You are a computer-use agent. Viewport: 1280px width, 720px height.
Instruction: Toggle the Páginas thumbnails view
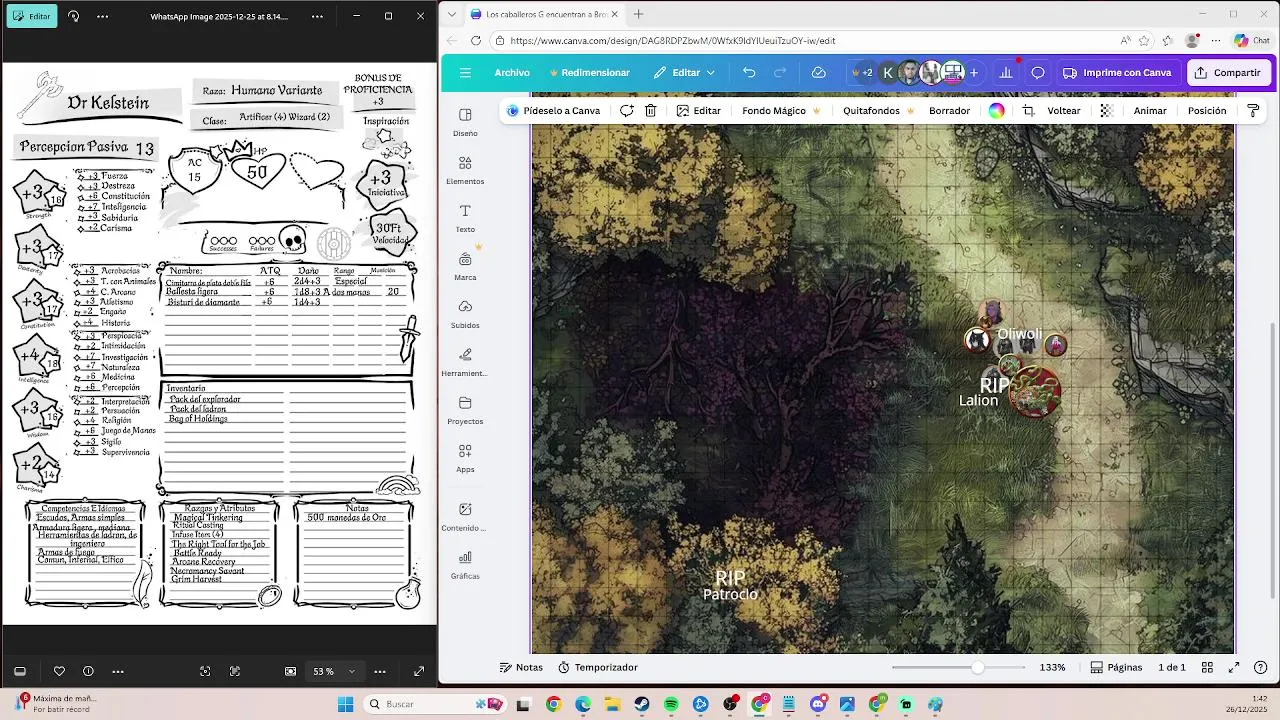click(1116, 667)
